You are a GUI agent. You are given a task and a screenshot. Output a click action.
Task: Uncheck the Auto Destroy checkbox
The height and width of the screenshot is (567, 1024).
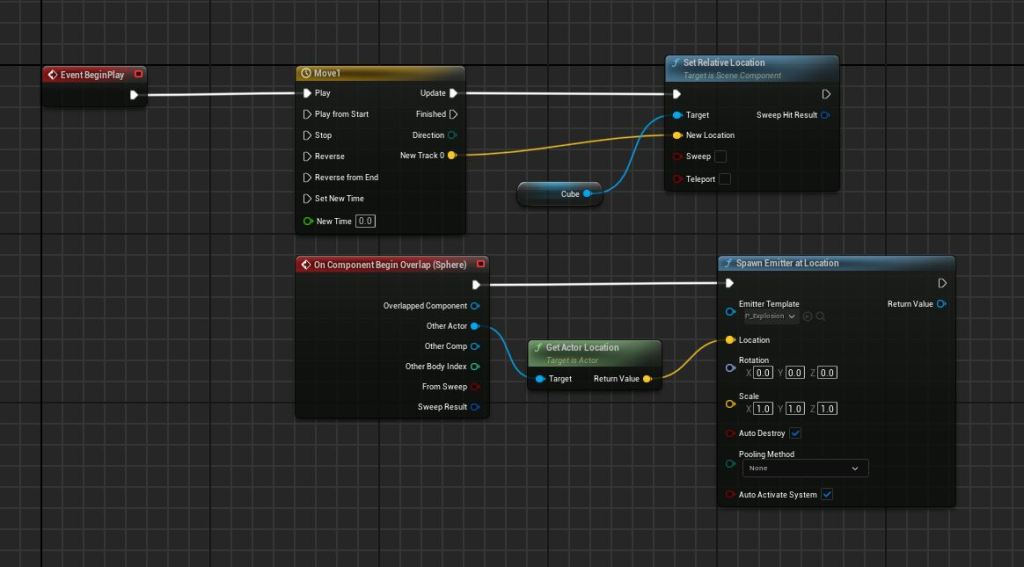tap(795, 433)
